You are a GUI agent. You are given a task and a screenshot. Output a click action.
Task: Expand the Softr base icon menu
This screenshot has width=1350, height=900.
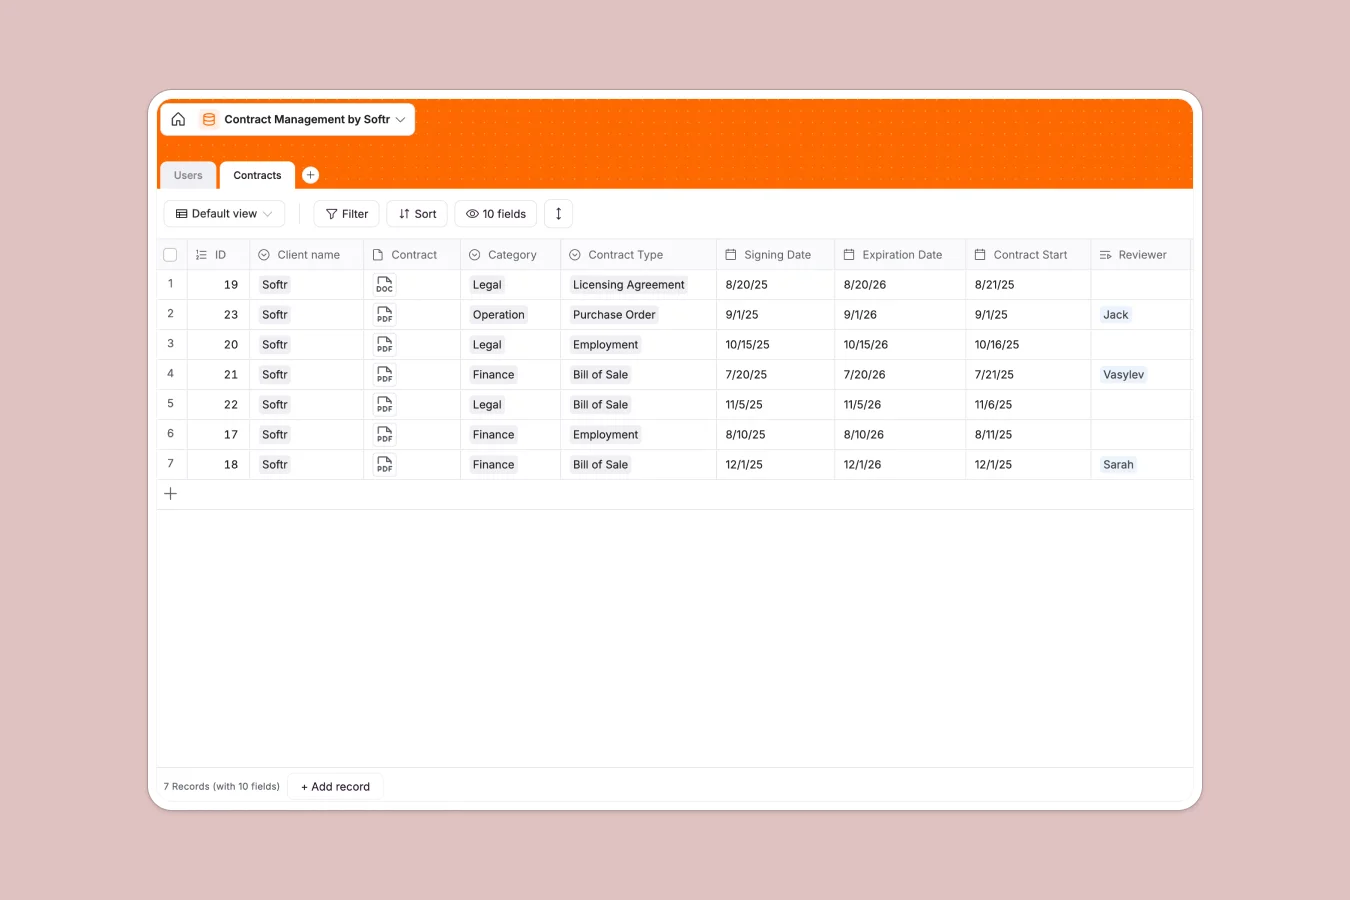tap(209, 119)
